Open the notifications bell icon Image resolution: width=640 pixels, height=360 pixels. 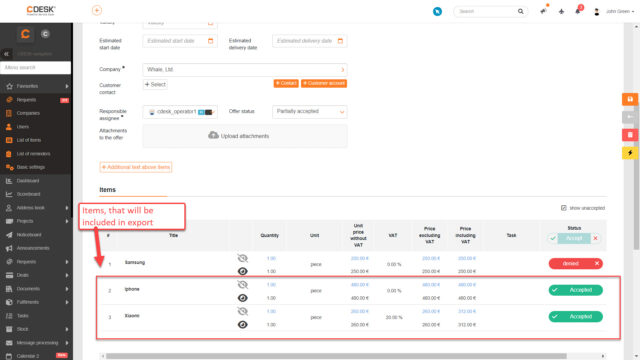click(x=578, y=11)
